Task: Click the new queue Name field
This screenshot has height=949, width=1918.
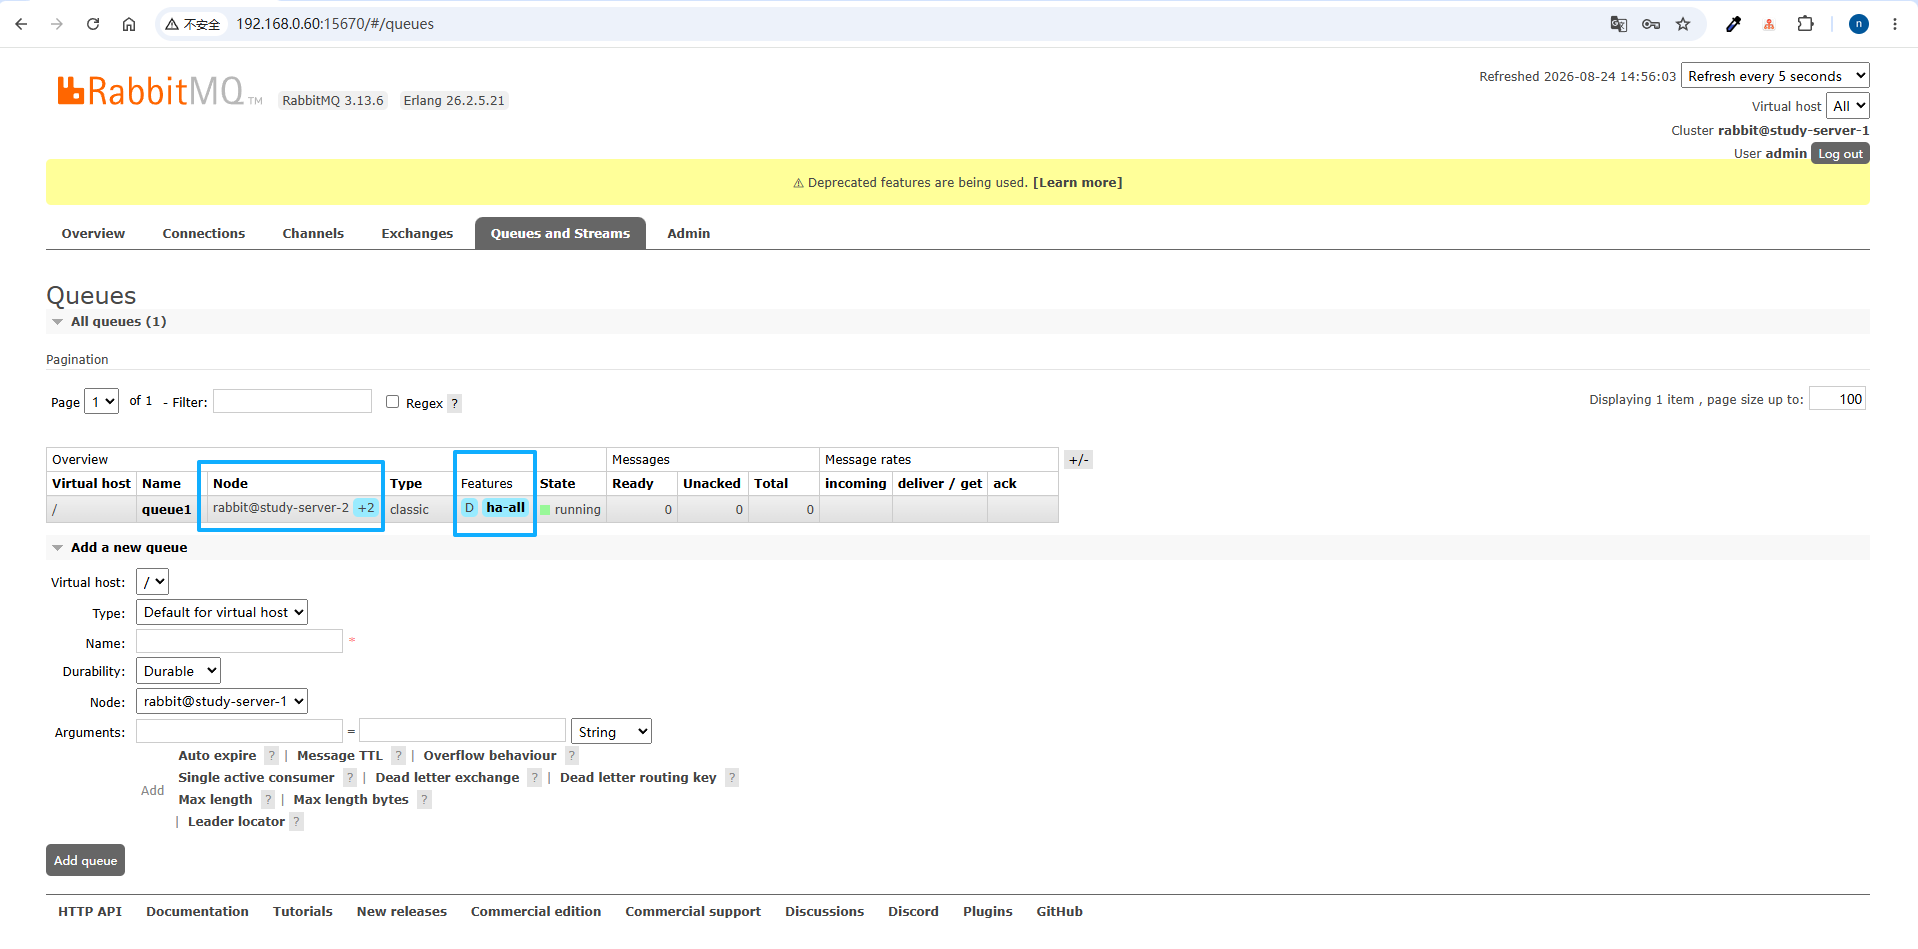Action: pyautogui.click(x=239, y=641)
